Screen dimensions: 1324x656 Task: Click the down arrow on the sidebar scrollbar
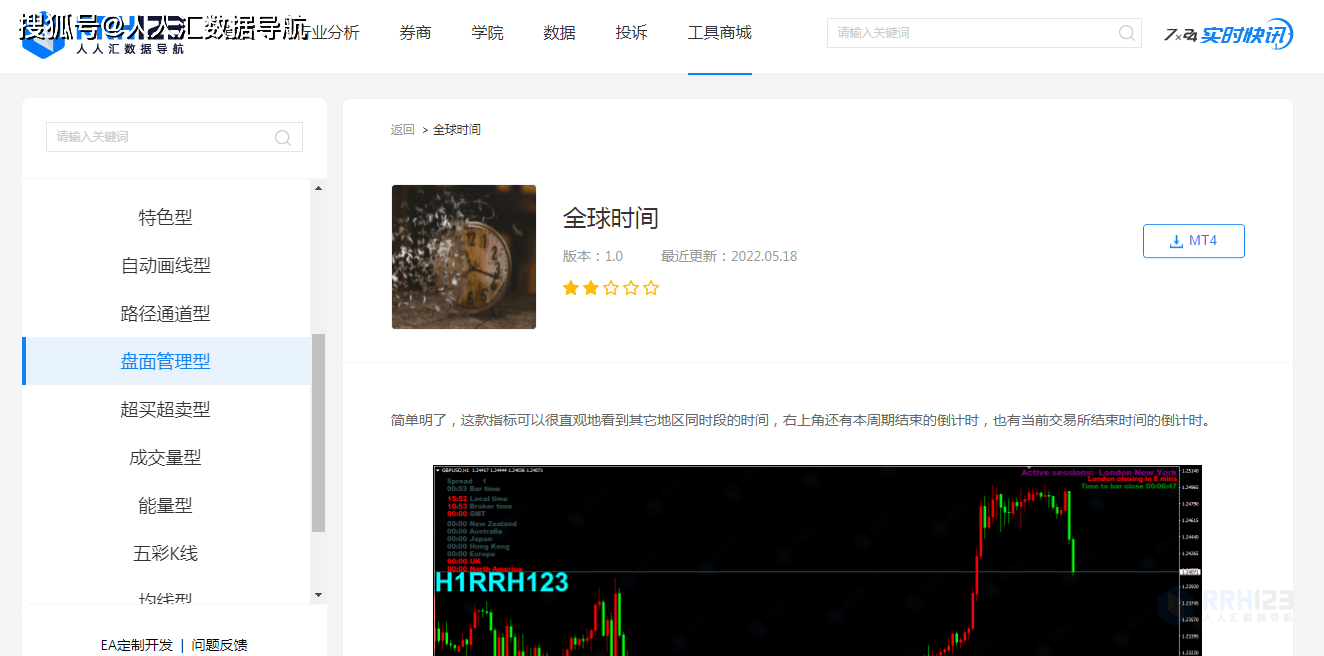[320, 594]
